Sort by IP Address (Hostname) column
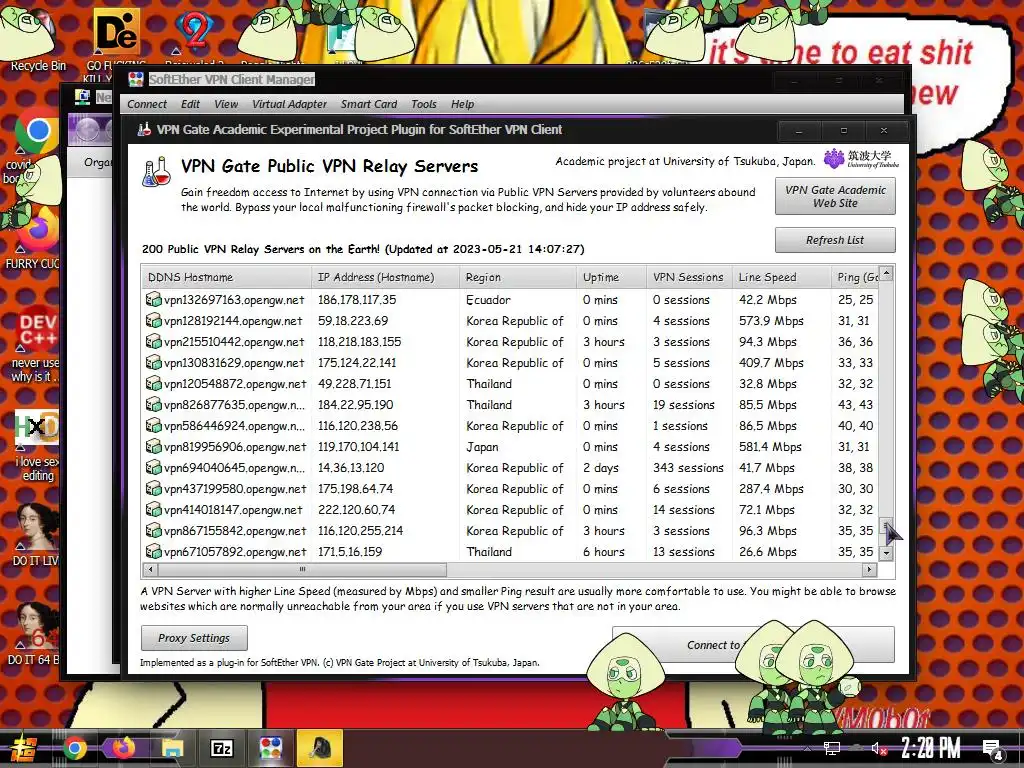Screen dimensions: 1024x768 (x=385, y=277)
